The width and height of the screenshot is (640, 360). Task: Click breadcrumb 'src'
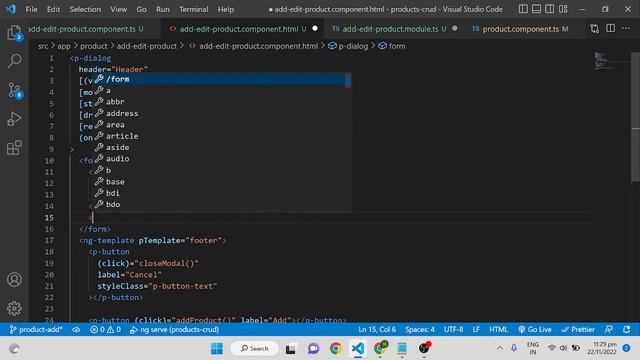[43, 46]
